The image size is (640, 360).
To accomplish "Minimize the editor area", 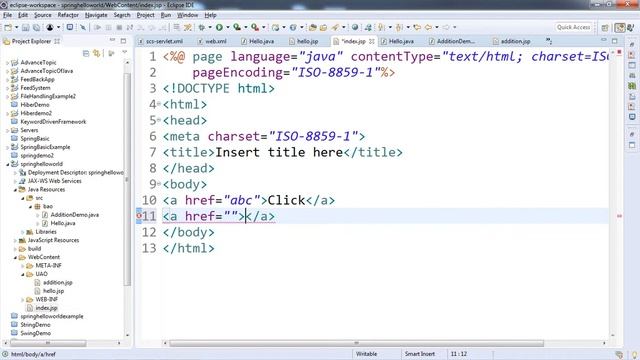I will [x=604, y=40].
